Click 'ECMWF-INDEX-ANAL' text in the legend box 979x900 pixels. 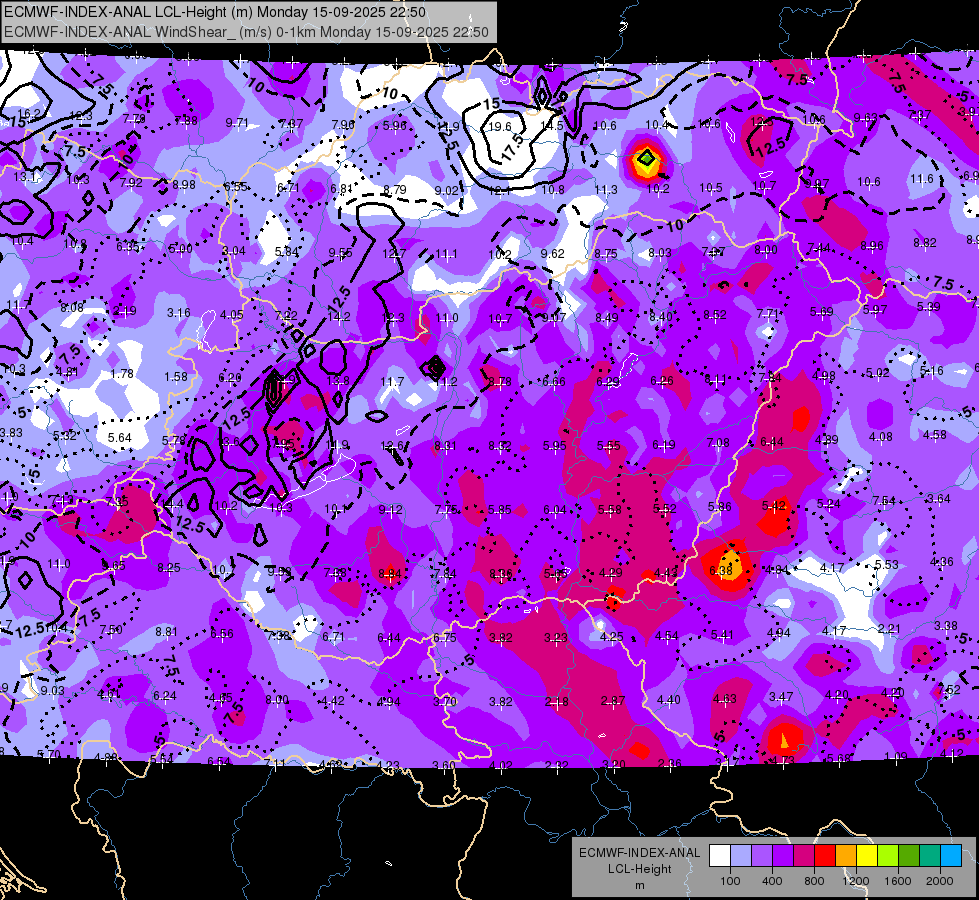click(x=639, y=853)
